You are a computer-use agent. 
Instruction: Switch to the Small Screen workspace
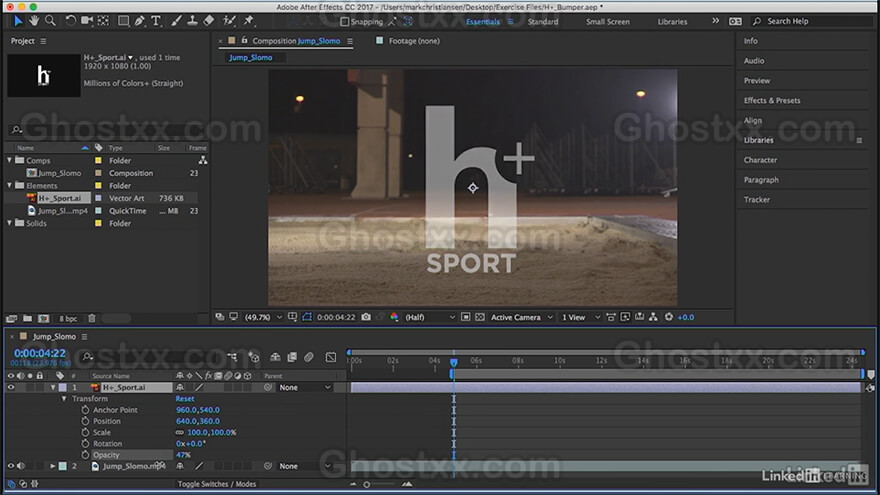tap(608, 21)
